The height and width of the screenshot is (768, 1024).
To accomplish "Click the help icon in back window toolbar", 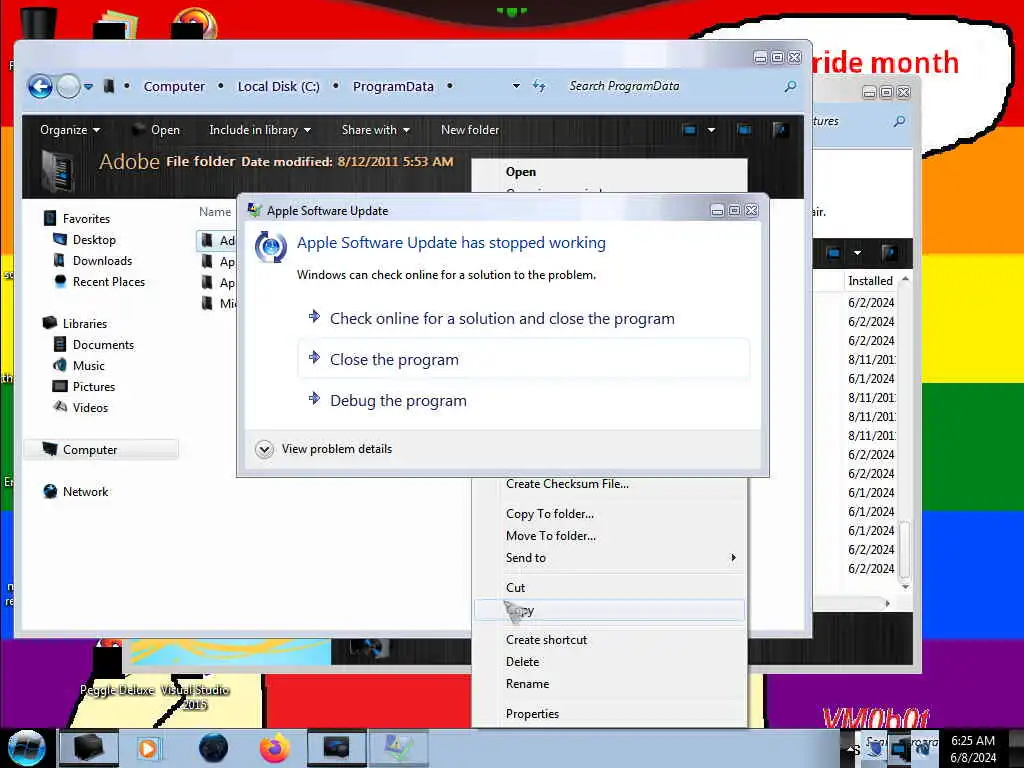I will (x=889, y=253).
